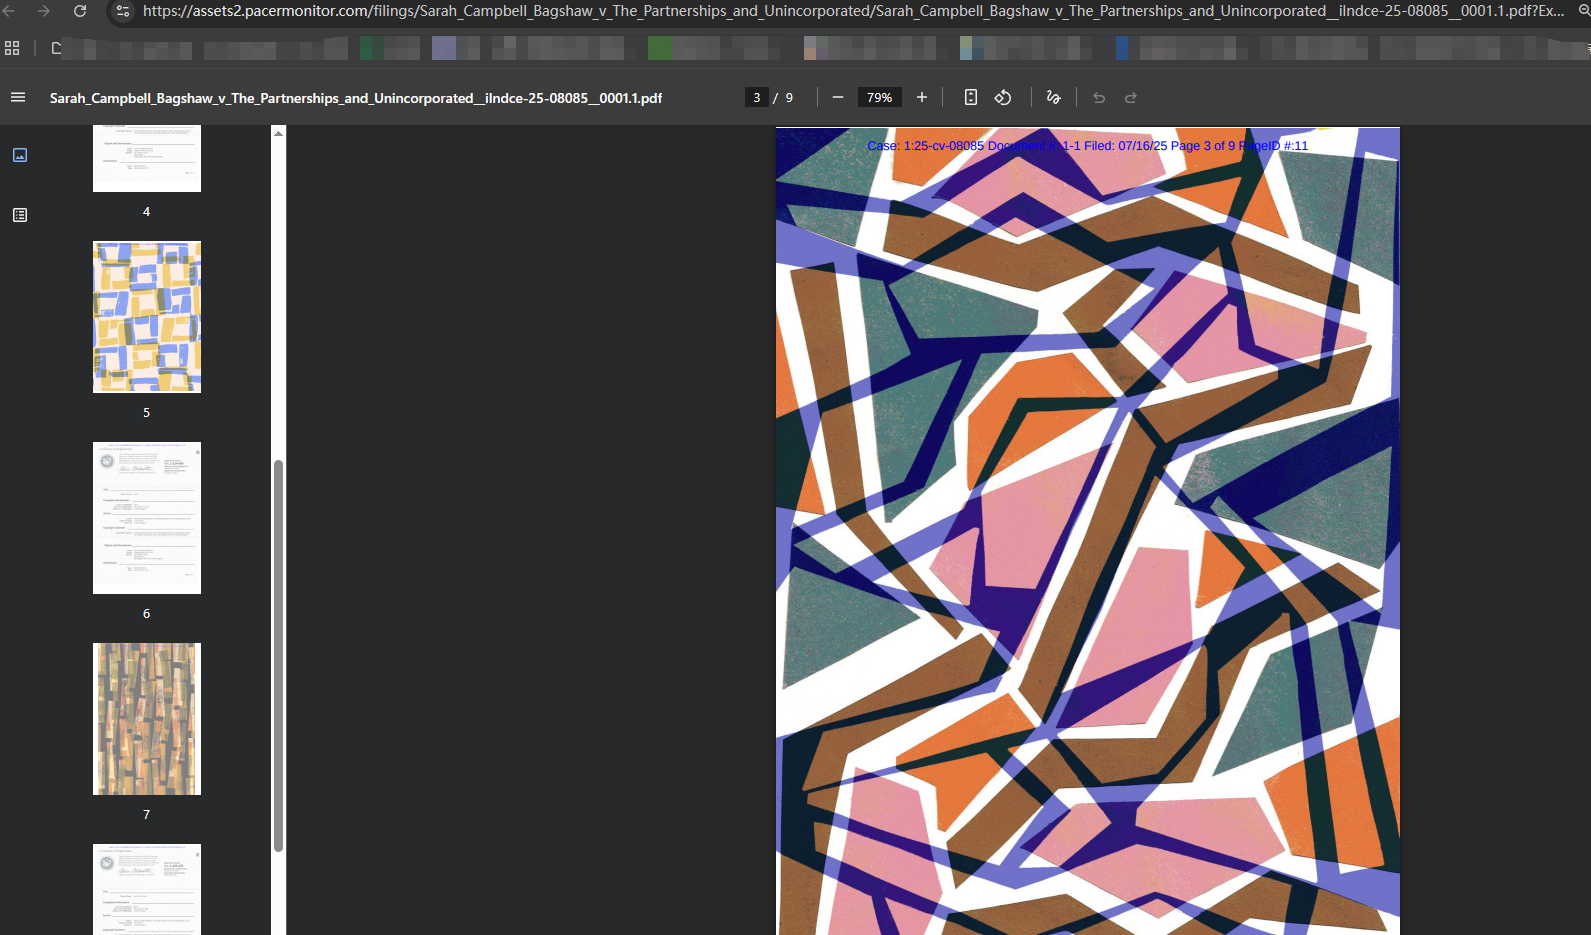The image size is (1591, 935).
Task: Click the redo arrow in PDF toolbar
Action: coord(1131,97)
